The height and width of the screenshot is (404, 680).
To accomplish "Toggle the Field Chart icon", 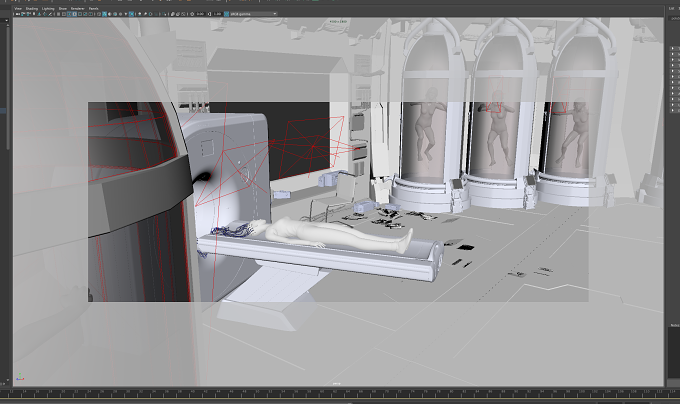I will tap(80, 14).
